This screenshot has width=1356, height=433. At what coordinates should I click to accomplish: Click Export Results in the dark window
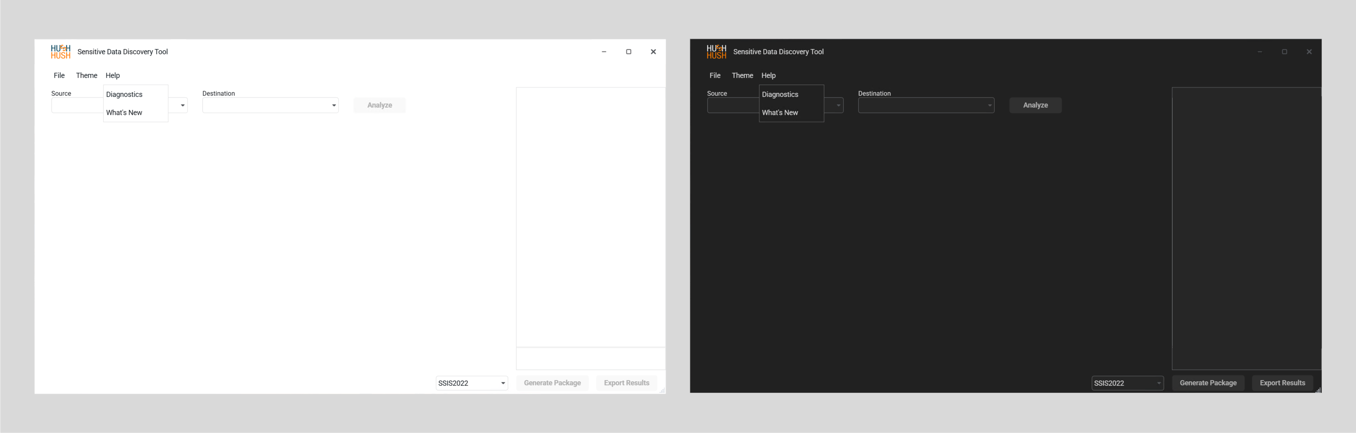[1282, 383]
